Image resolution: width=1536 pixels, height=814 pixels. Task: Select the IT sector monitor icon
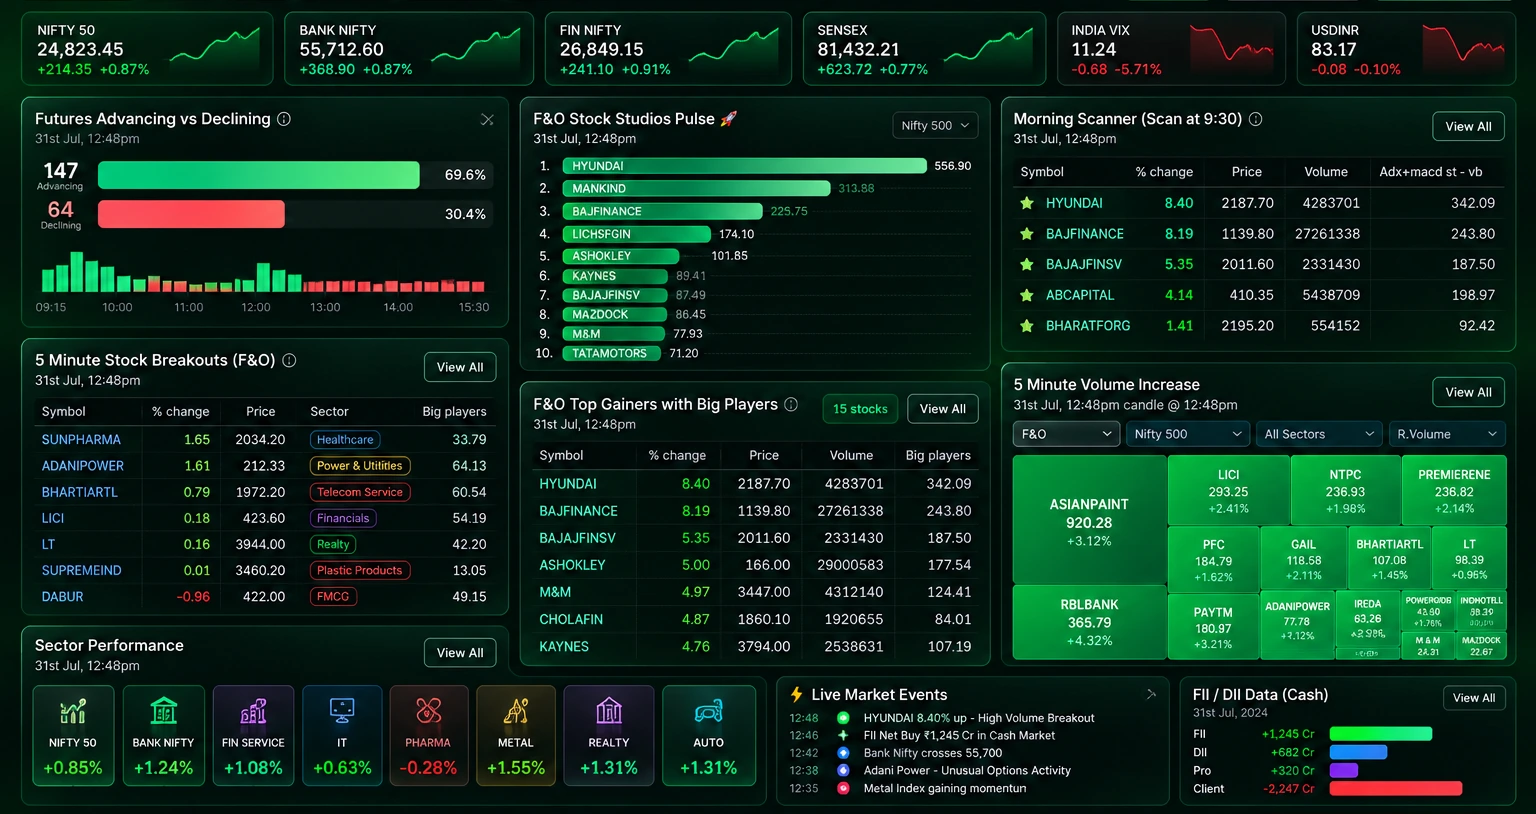[x=342, y=711]
